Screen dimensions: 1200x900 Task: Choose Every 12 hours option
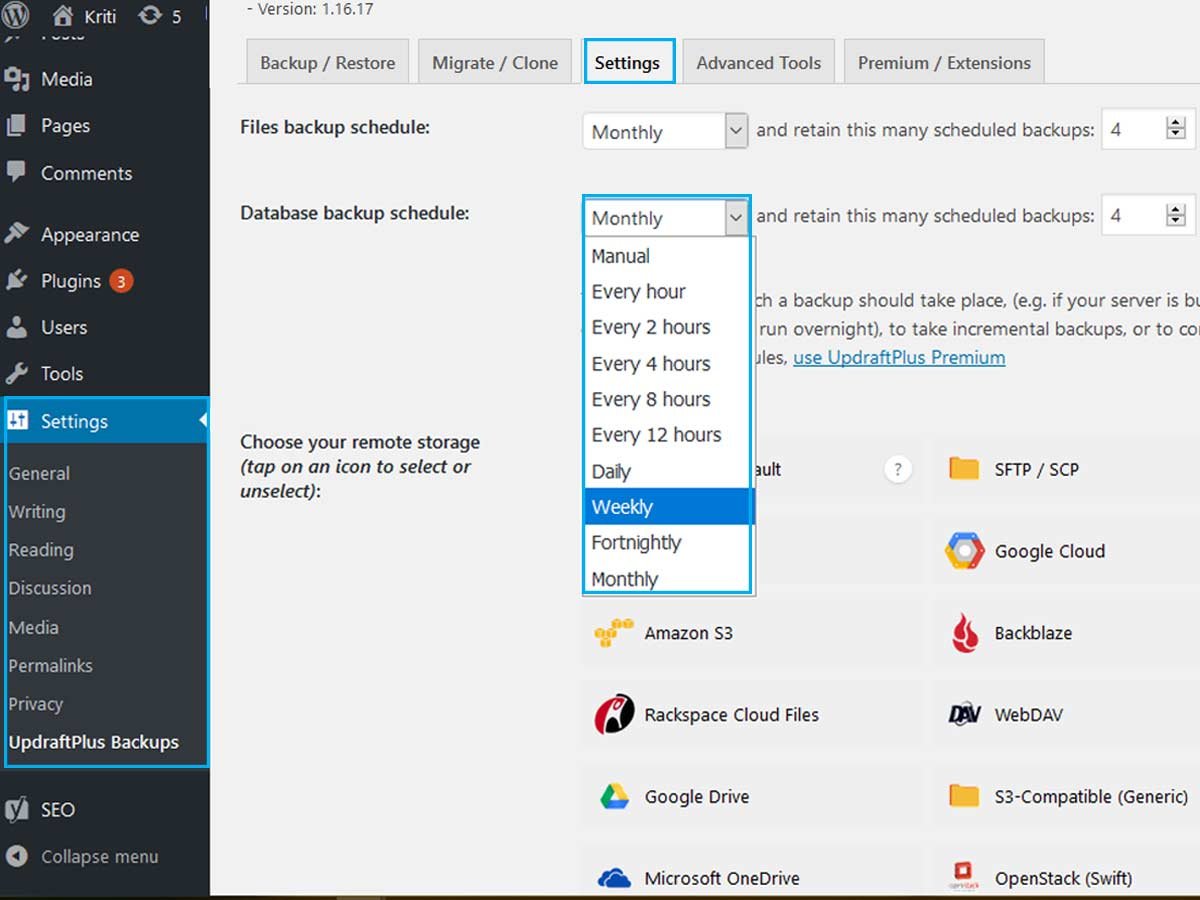point(667,436)
